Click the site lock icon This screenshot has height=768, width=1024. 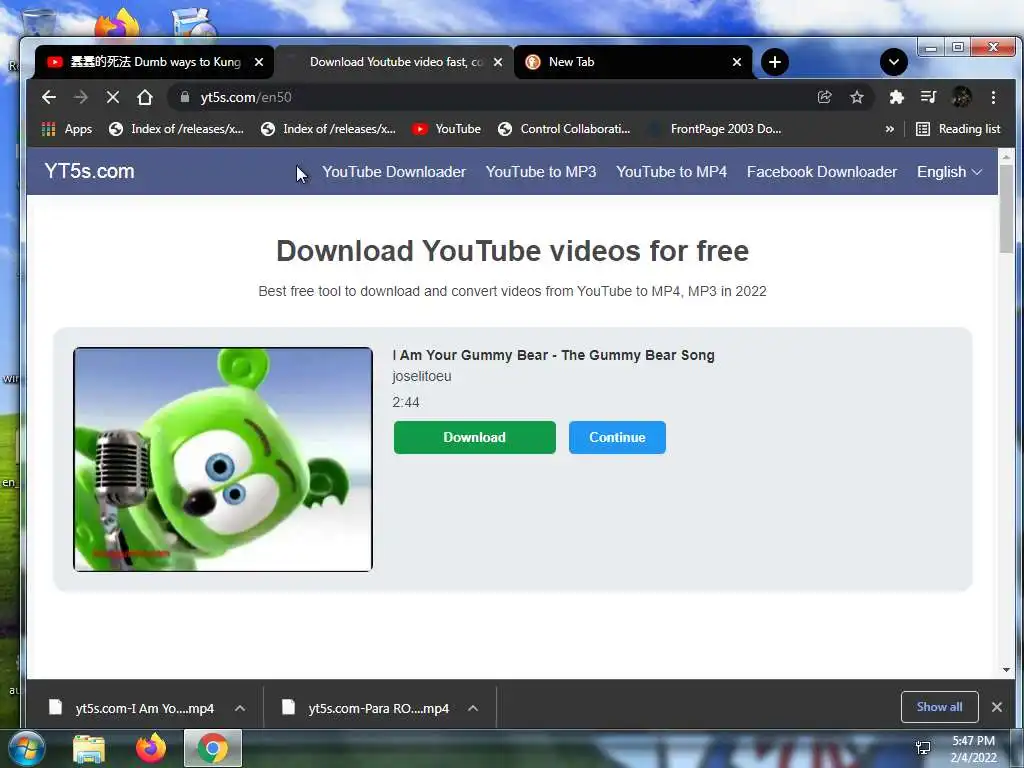pos(185,97)
